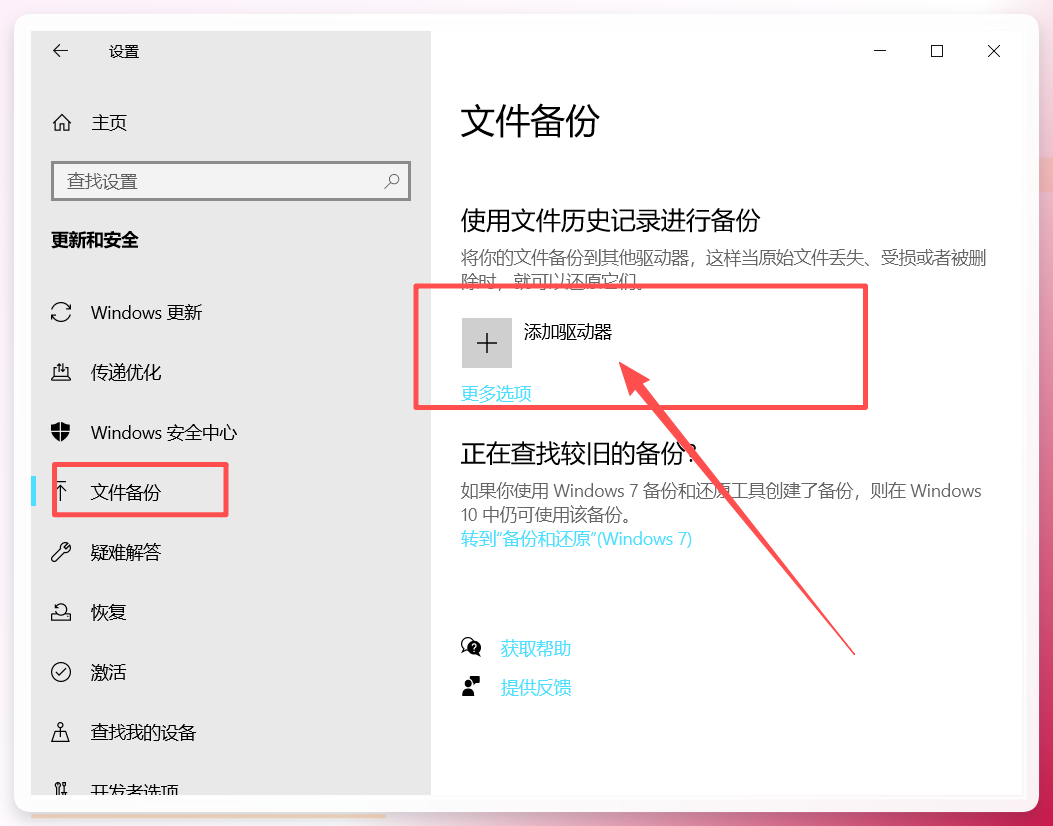The width and height of the screenshot is (1053, 826).
Task: Click the home icon beside 主页
Action: click(62, 122)
